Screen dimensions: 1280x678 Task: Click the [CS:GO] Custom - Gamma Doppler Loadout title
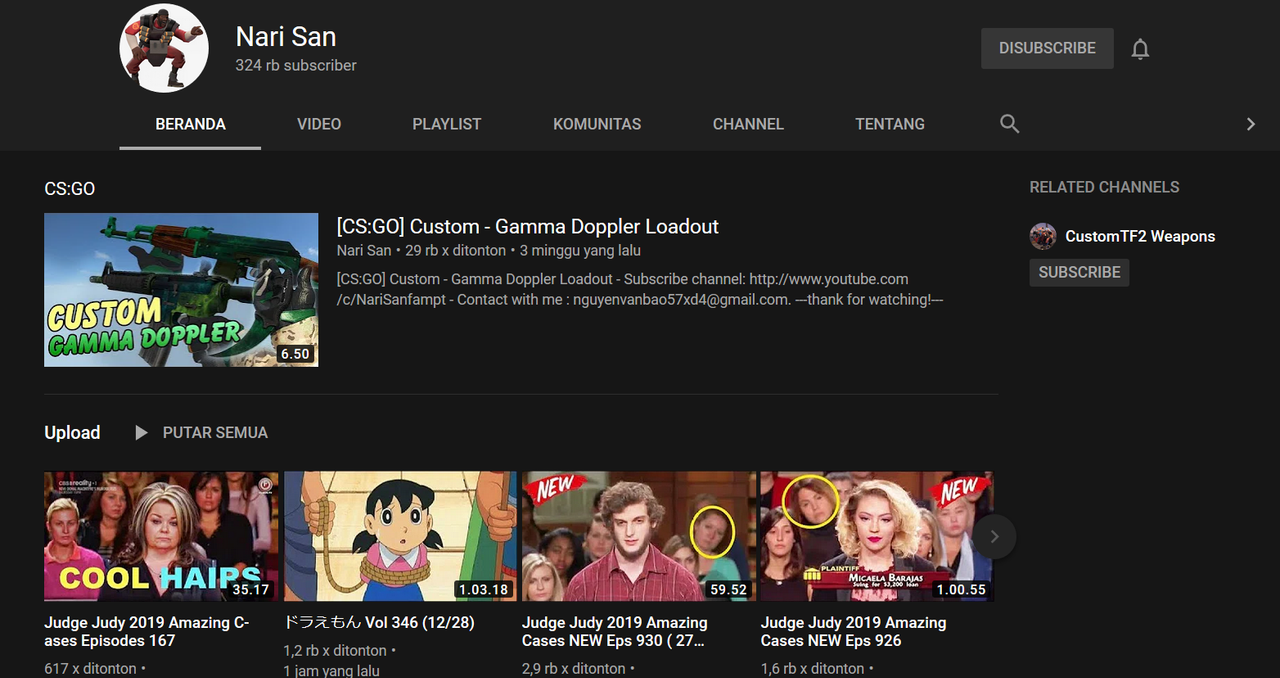[x=528, y=227]
